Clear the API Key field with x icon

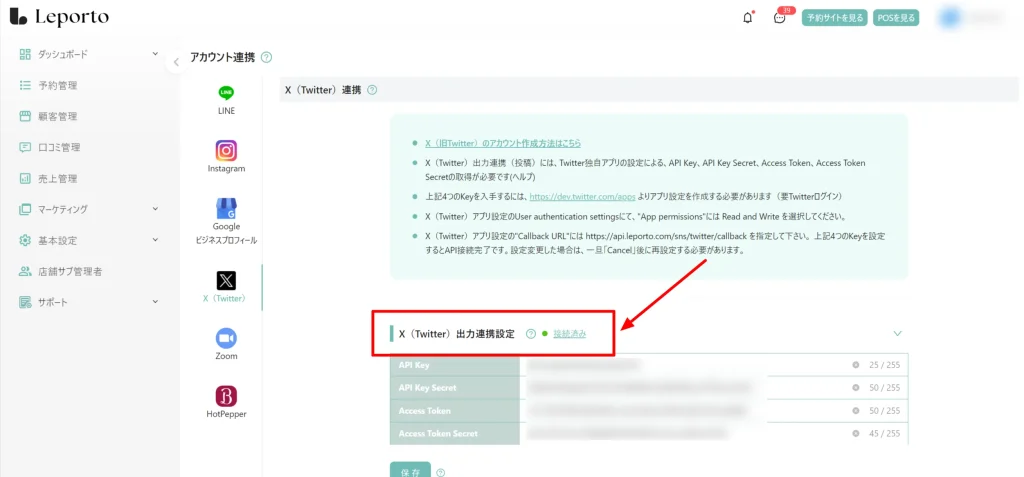point(856,365)
